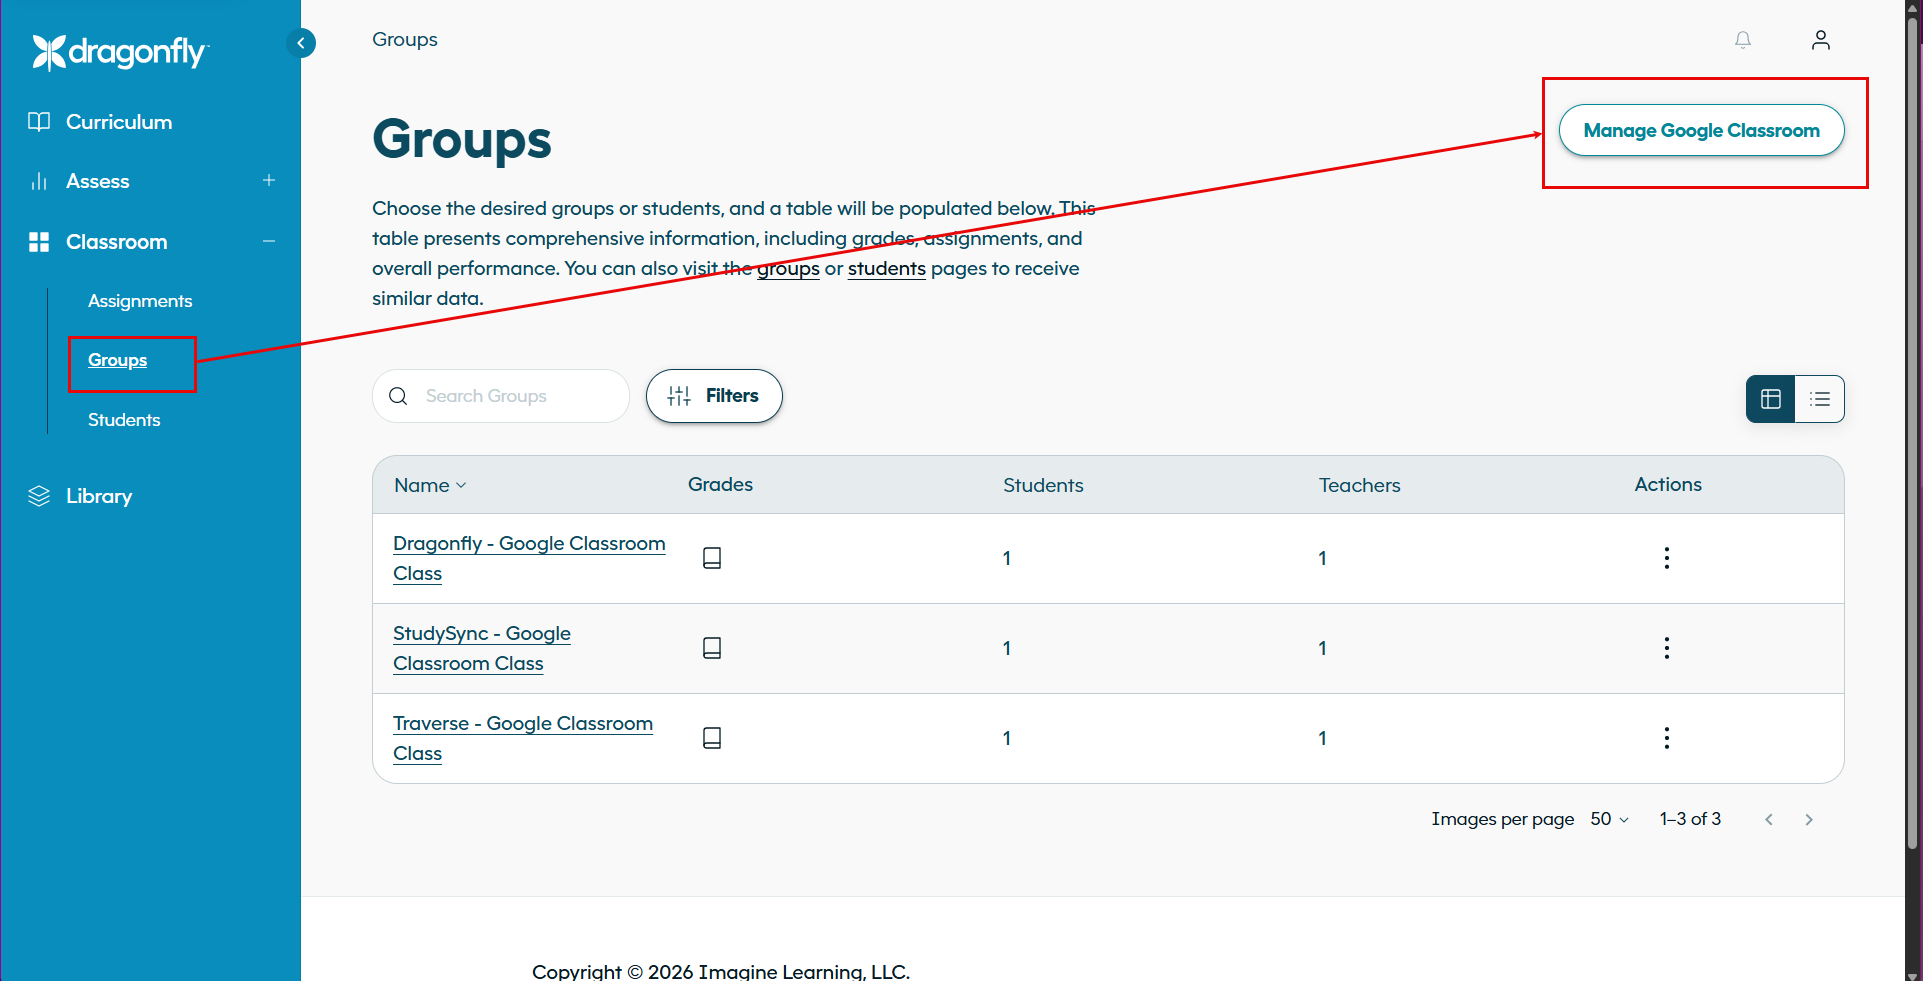Image resolution: width=1923 pixels, height=981 pixels.
Task: Click the book icon in Traverse row
Action: (712, 738)
